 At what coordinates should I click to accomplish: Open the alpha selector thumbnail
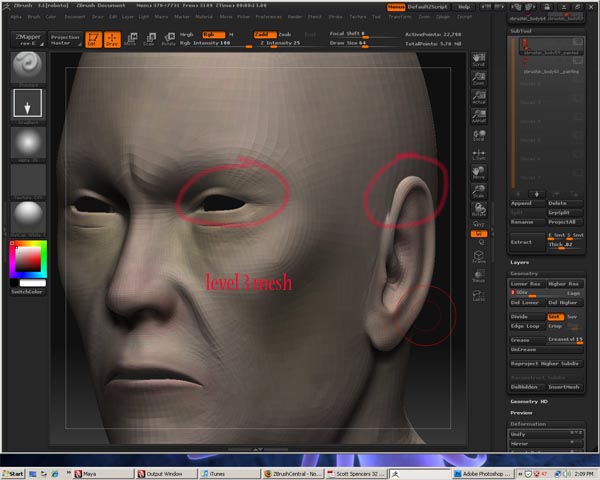pos(28,143)
